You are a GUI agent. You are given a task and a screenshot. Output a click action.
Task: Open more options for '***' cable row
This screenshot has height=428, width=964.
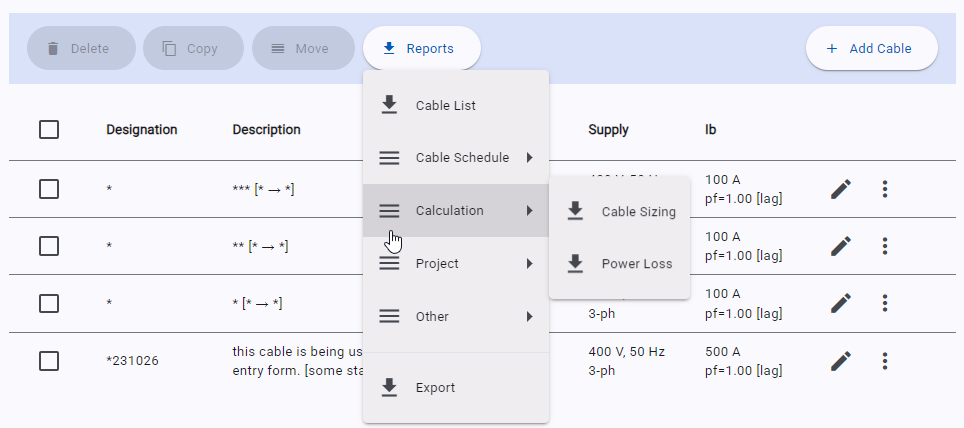coord(885,189)
